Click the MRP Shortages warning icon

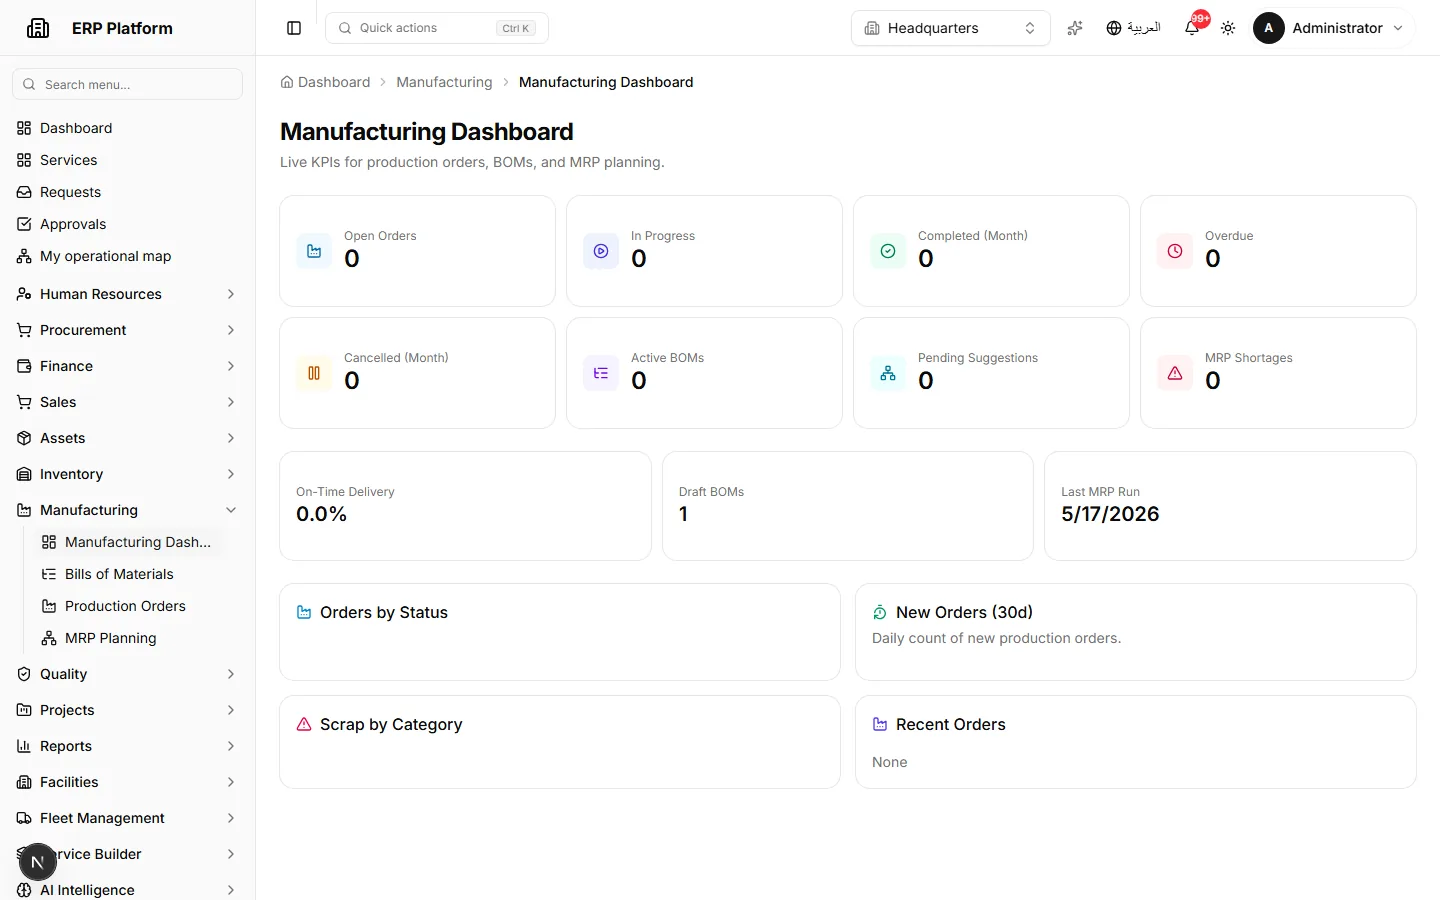1175,373
